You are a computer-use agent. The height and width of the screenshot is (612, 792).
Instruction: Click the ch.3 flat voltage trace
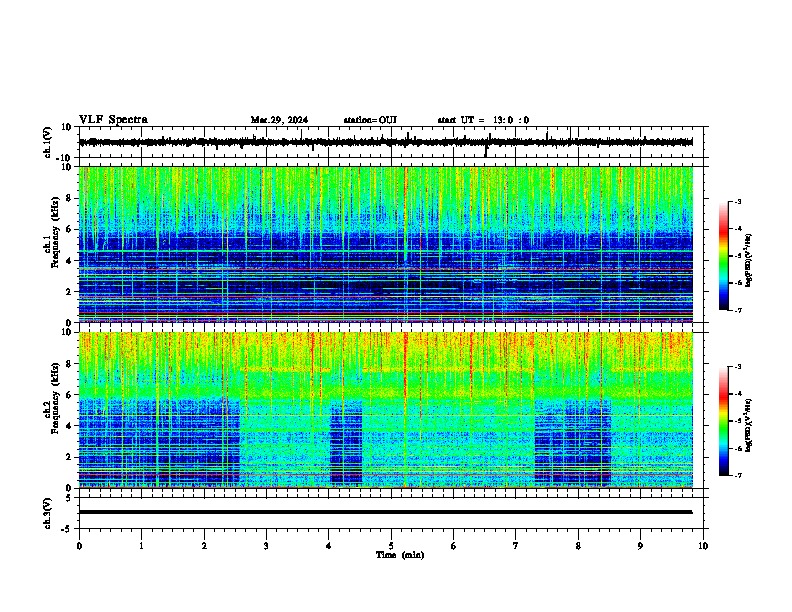385,512
